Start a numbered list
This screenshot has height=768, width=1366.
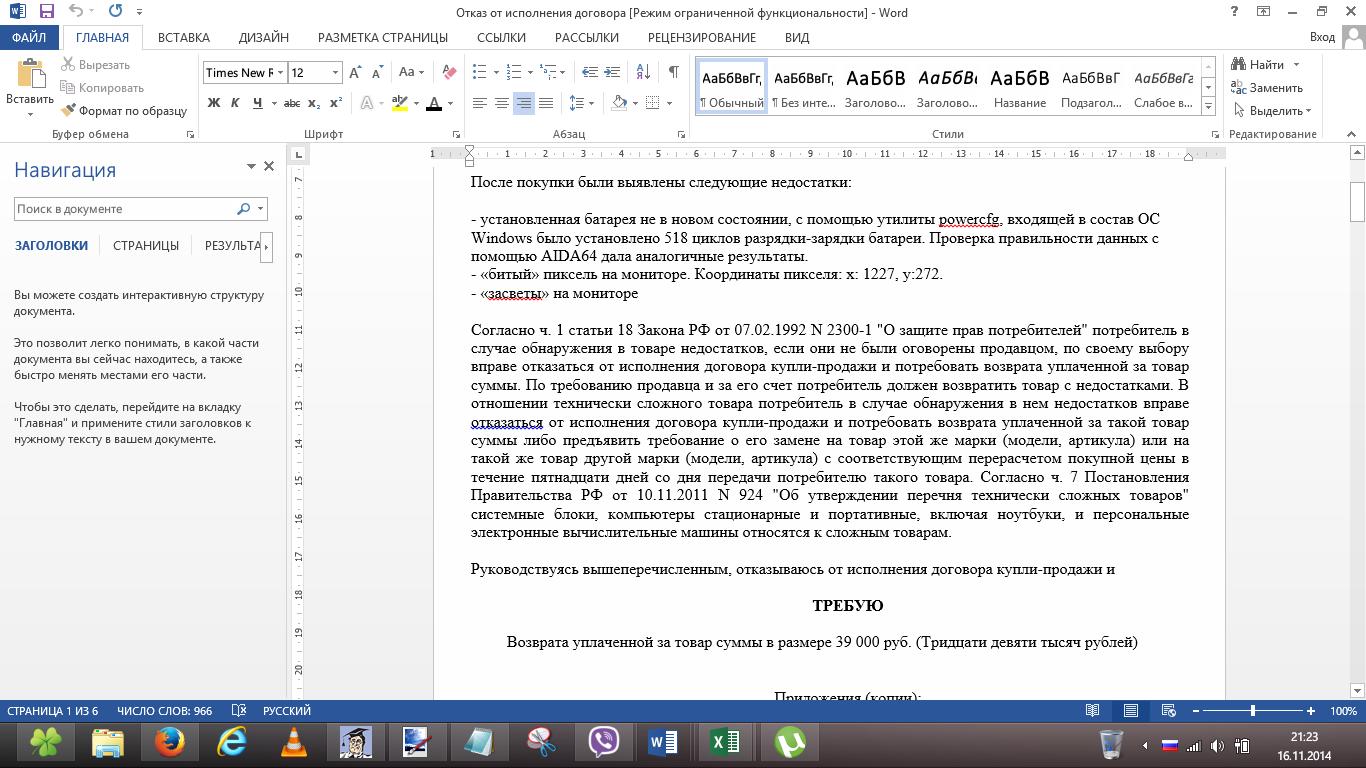[514, 72]
